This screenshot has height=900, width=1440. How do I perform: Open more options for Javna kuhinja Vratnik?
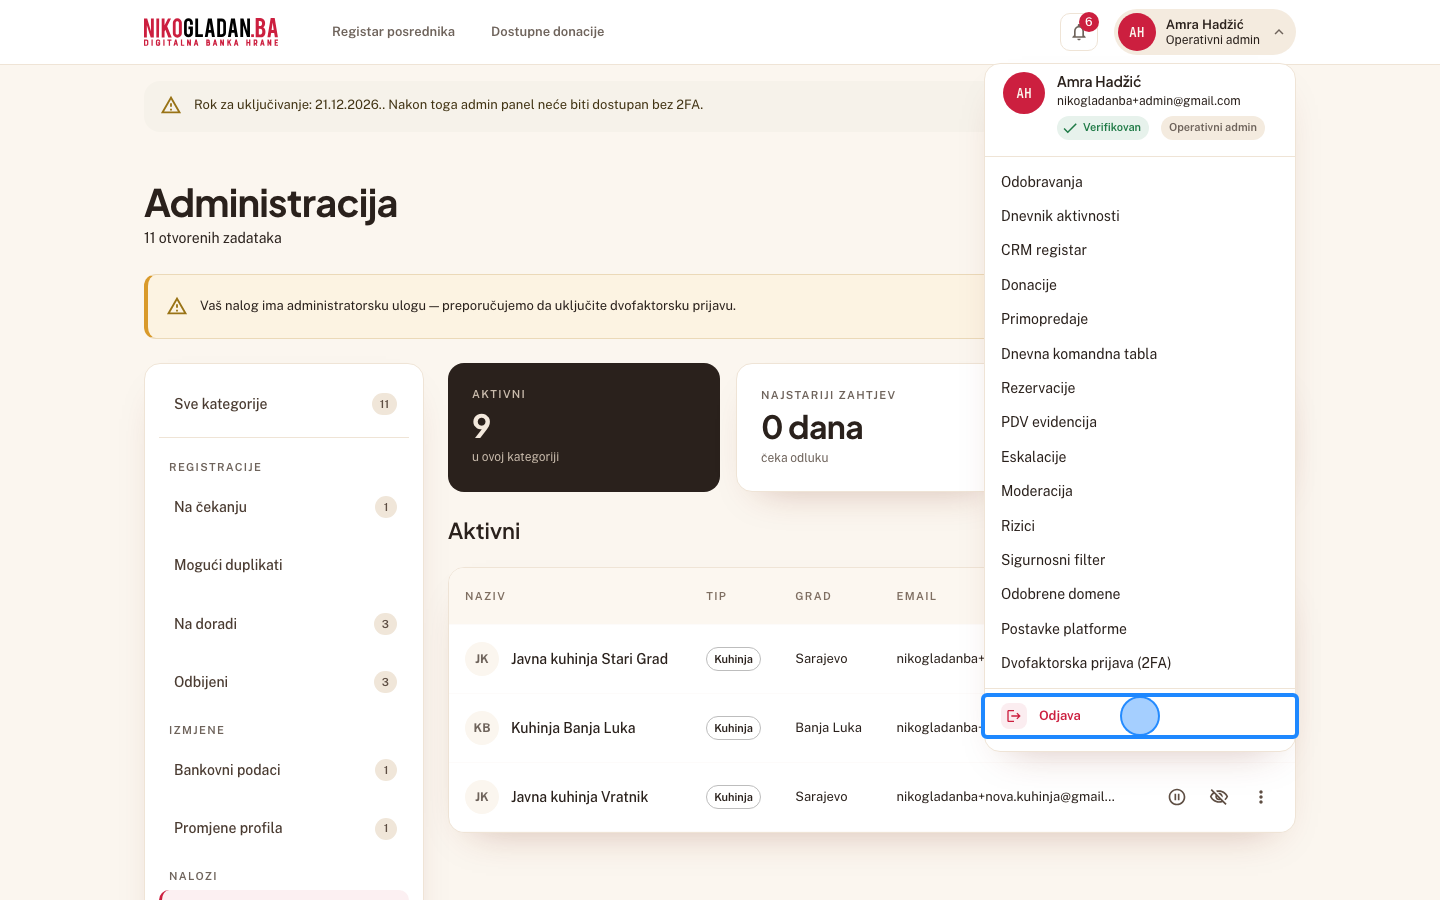[1261, 797]
